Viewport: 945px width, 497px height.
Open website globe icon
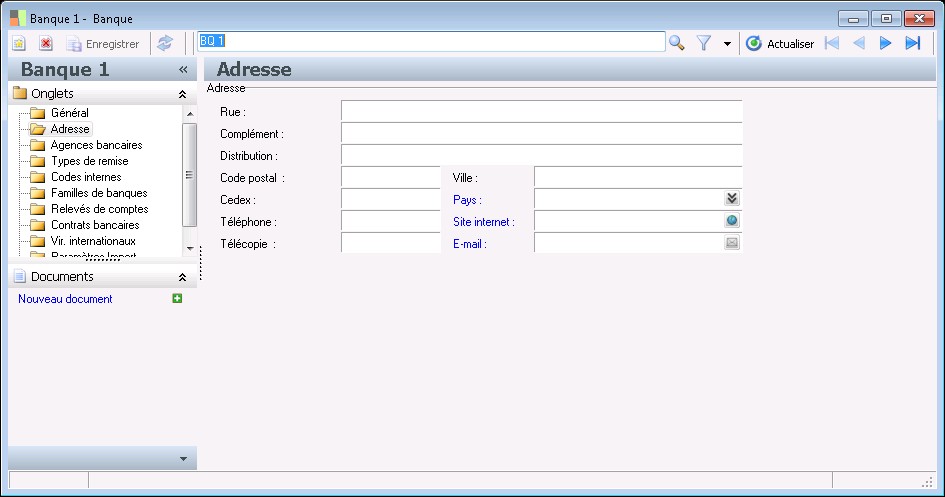(x=732, y=220)
